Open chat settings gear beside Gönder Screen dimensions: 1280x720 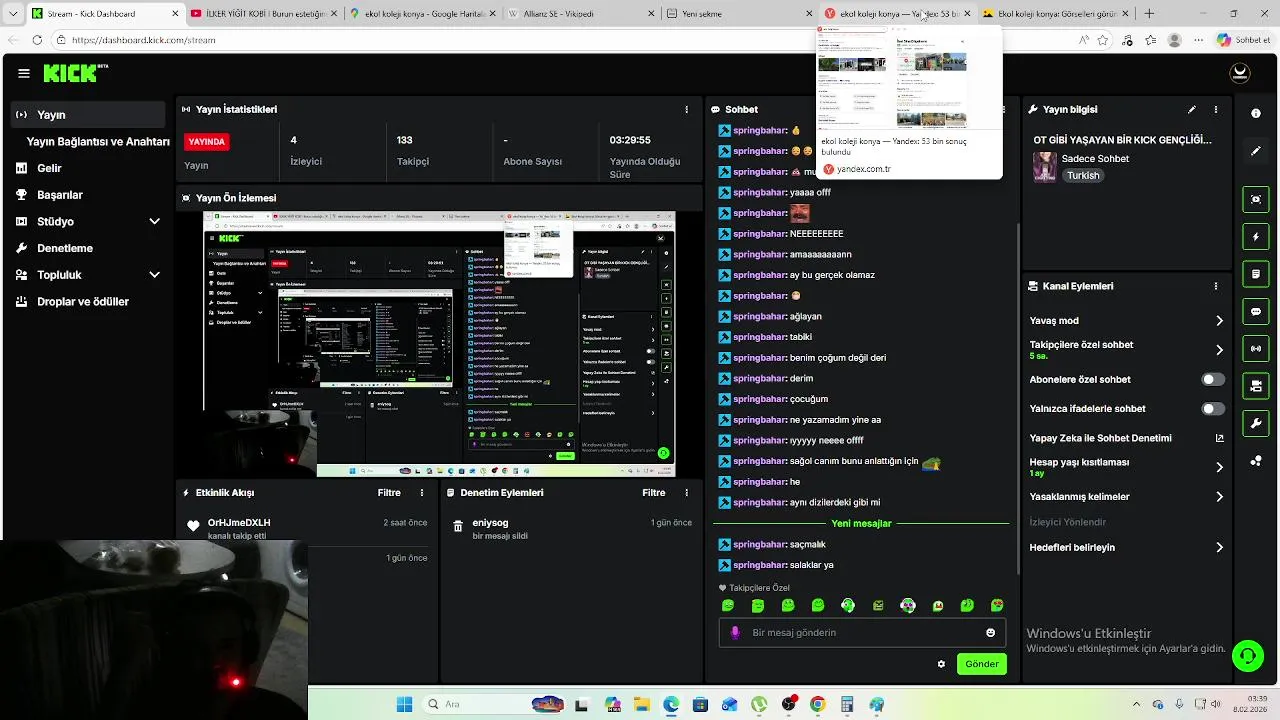click(x=941, y=664)
